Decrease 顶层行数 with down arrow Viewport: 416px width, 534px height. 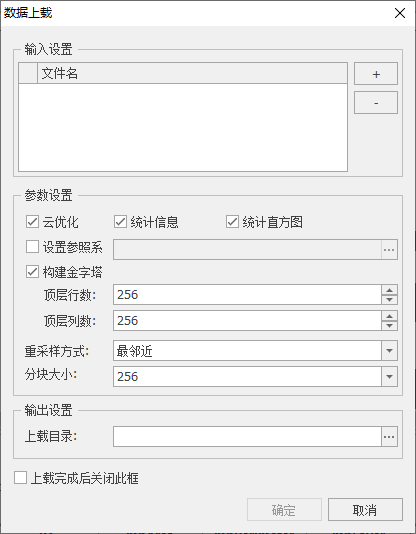389,300
